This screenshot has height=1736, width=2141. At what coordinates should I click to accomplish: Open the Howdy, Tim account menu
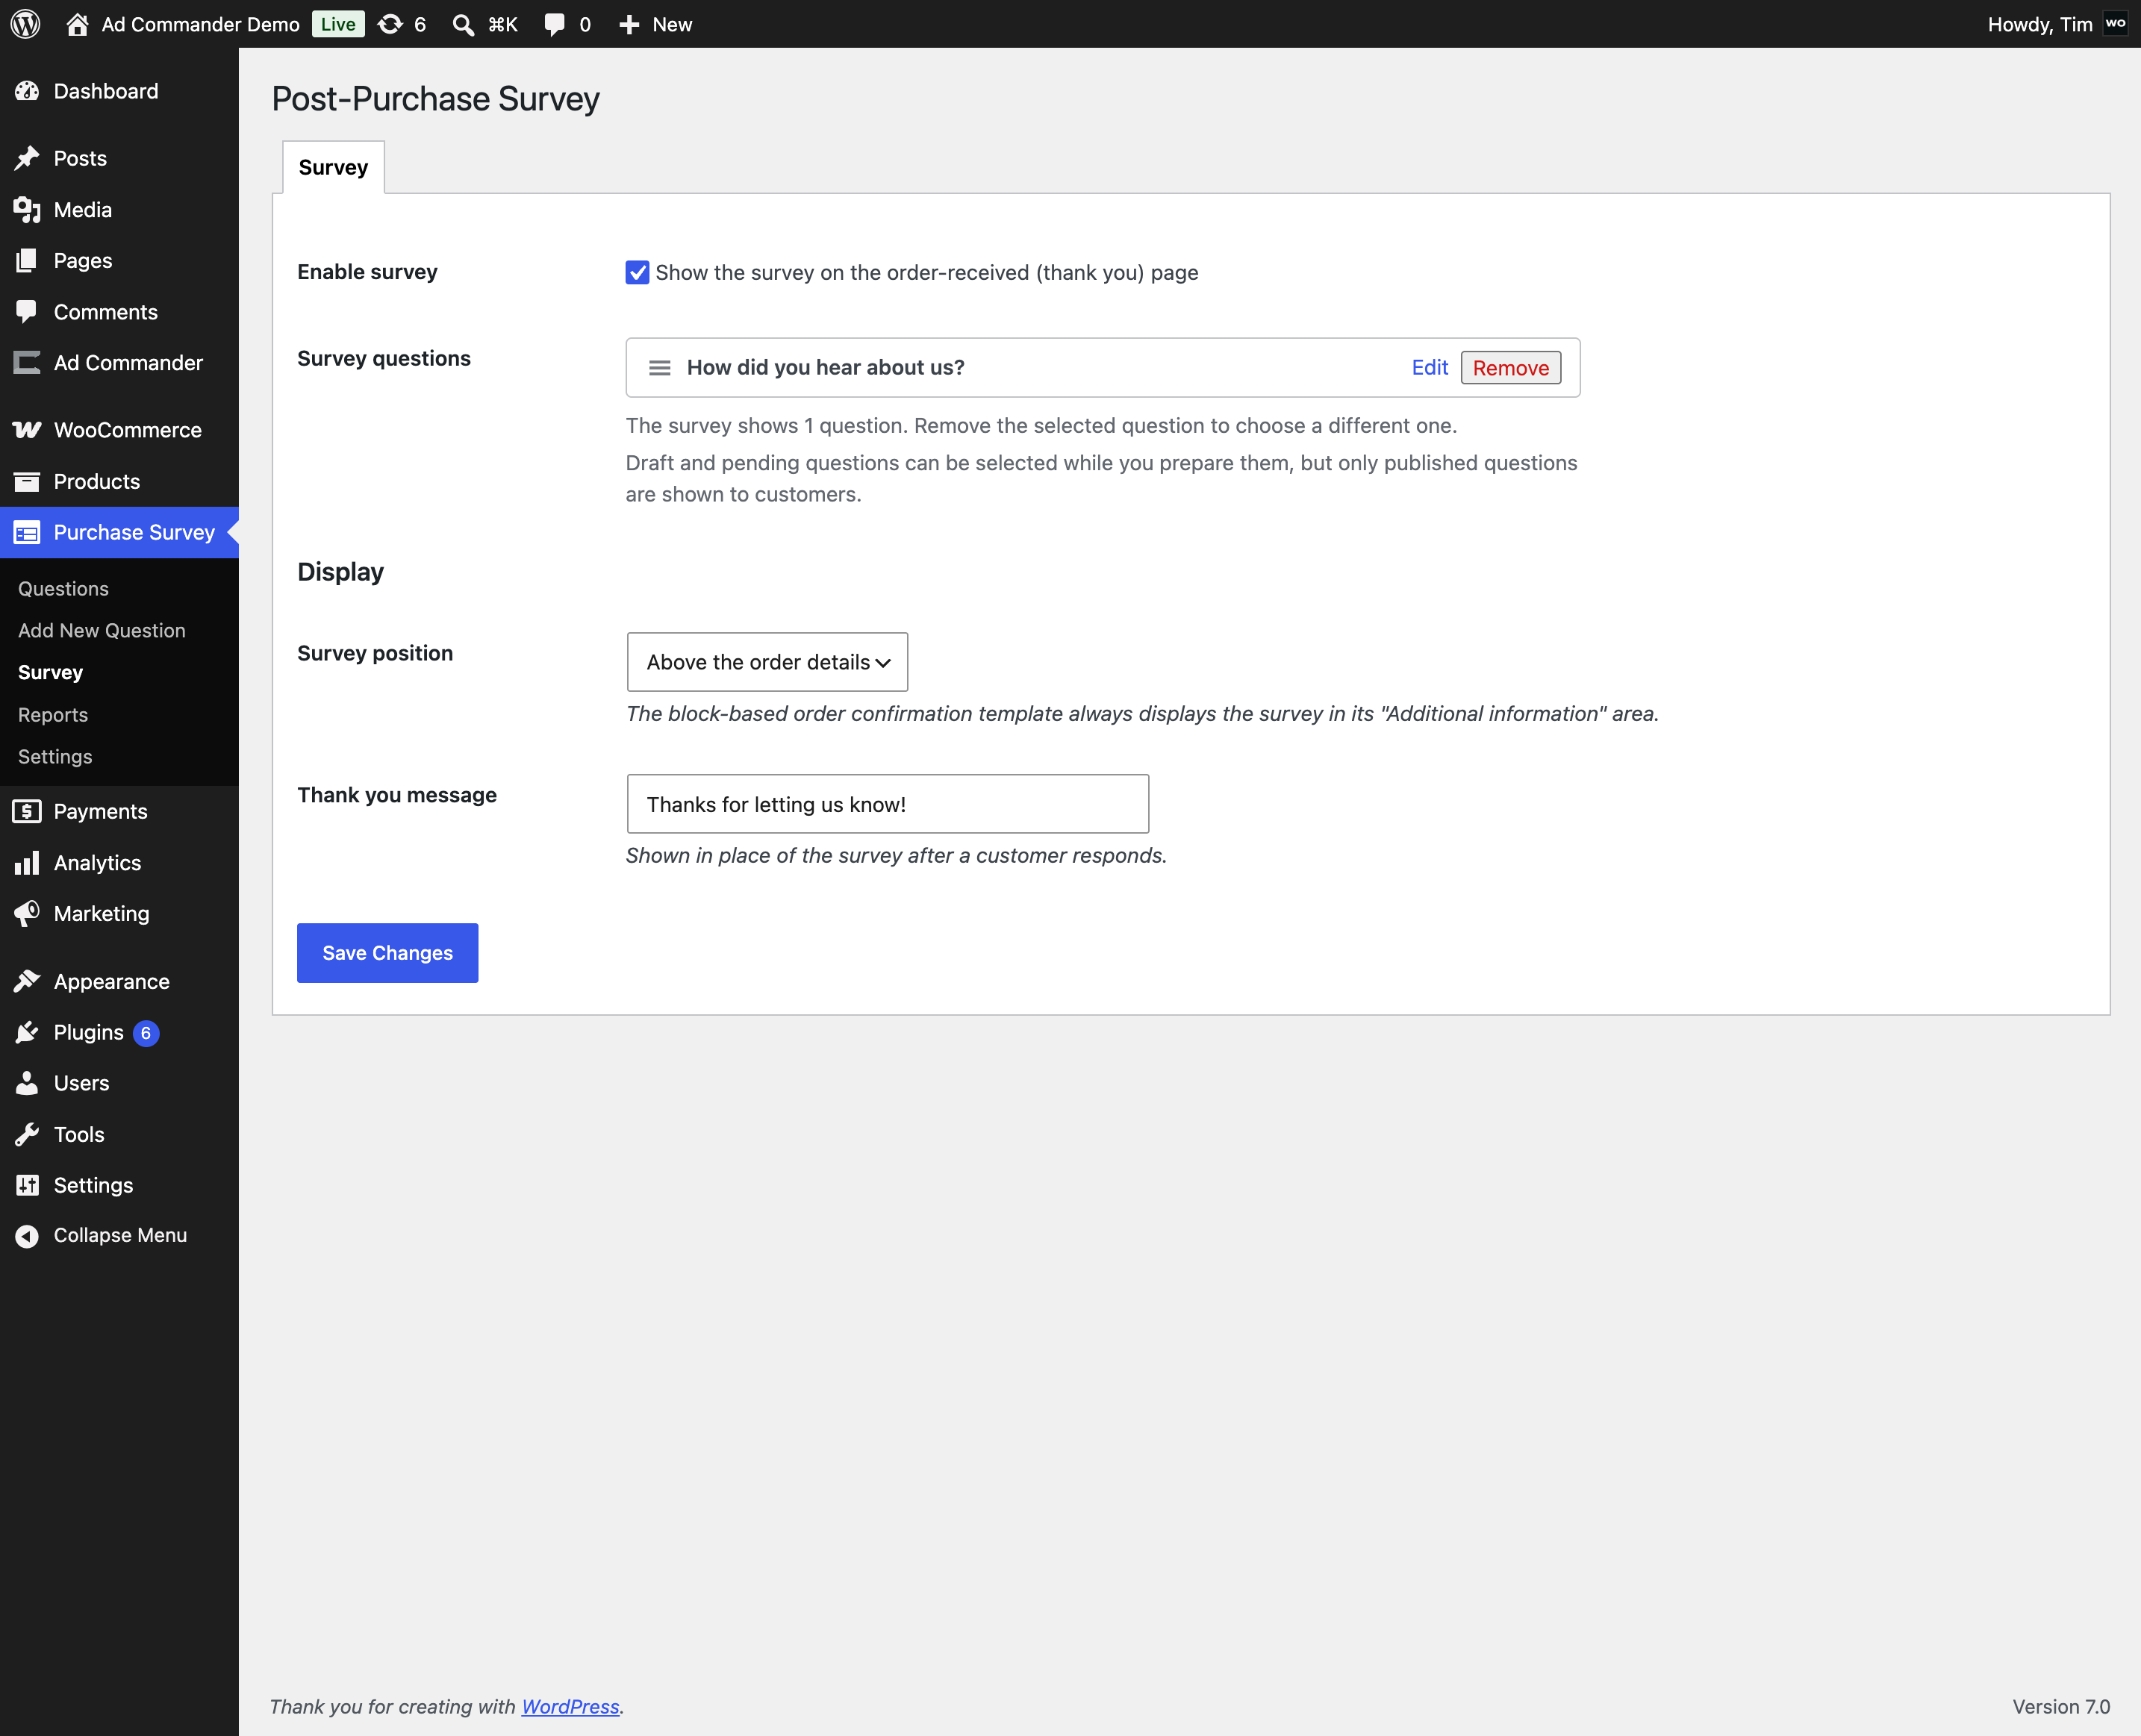tap(2056, 24)
